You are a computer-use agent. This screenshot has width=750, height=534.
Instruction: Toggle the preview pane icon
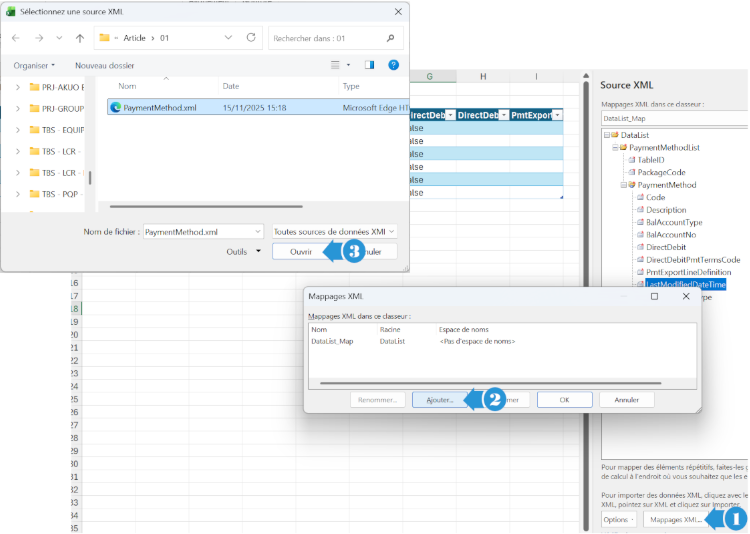[x=369, y=65]
